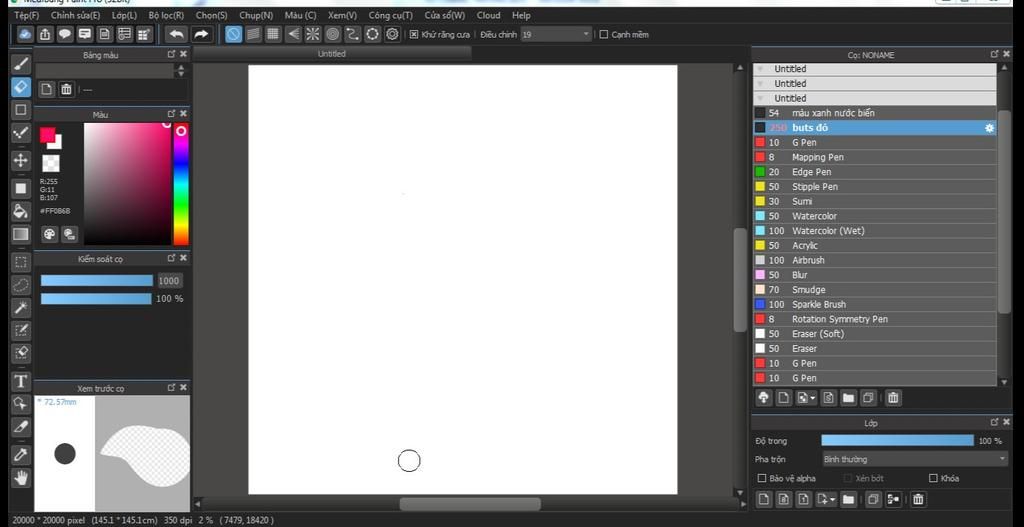Select the Sparkle Brush entry
The image size is (1024, 527).
[874, 304]
